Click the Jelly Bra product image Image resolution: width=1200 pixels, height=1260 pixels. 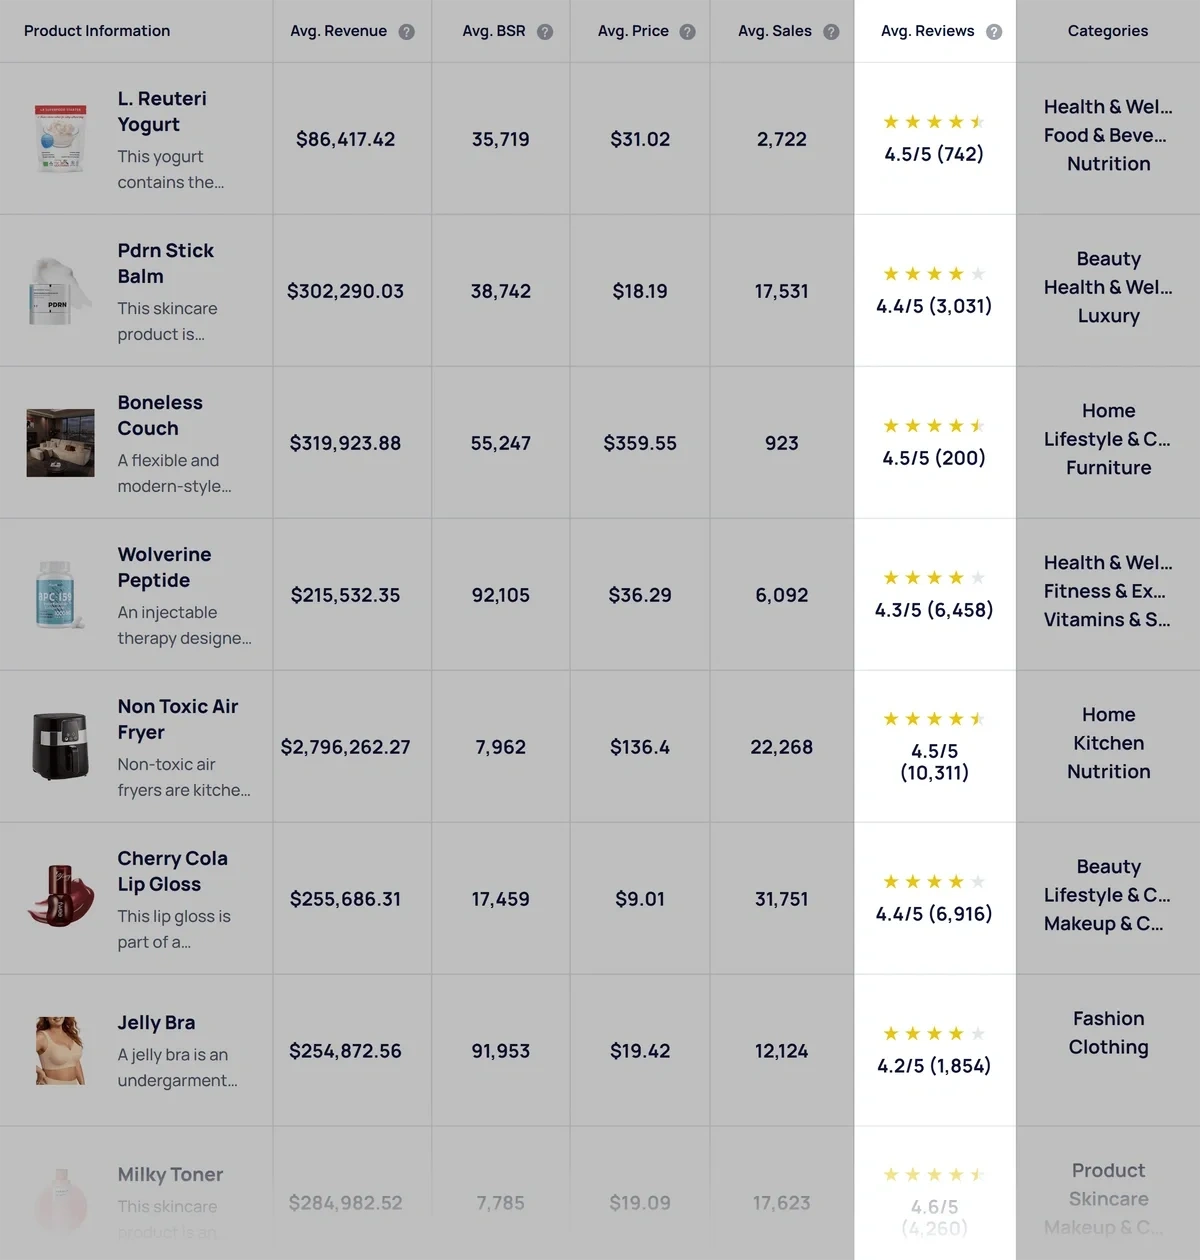[x=60, y=1050]
